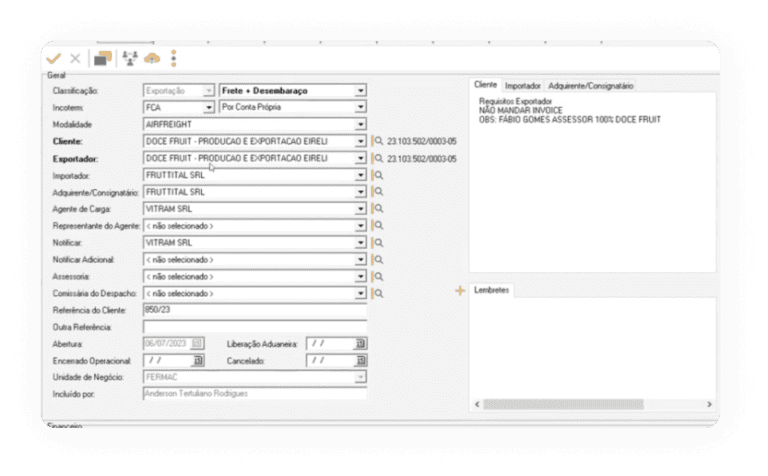Open the Agente de Carga dropdown
Viewport: 768px width, 476px height.
360,209
